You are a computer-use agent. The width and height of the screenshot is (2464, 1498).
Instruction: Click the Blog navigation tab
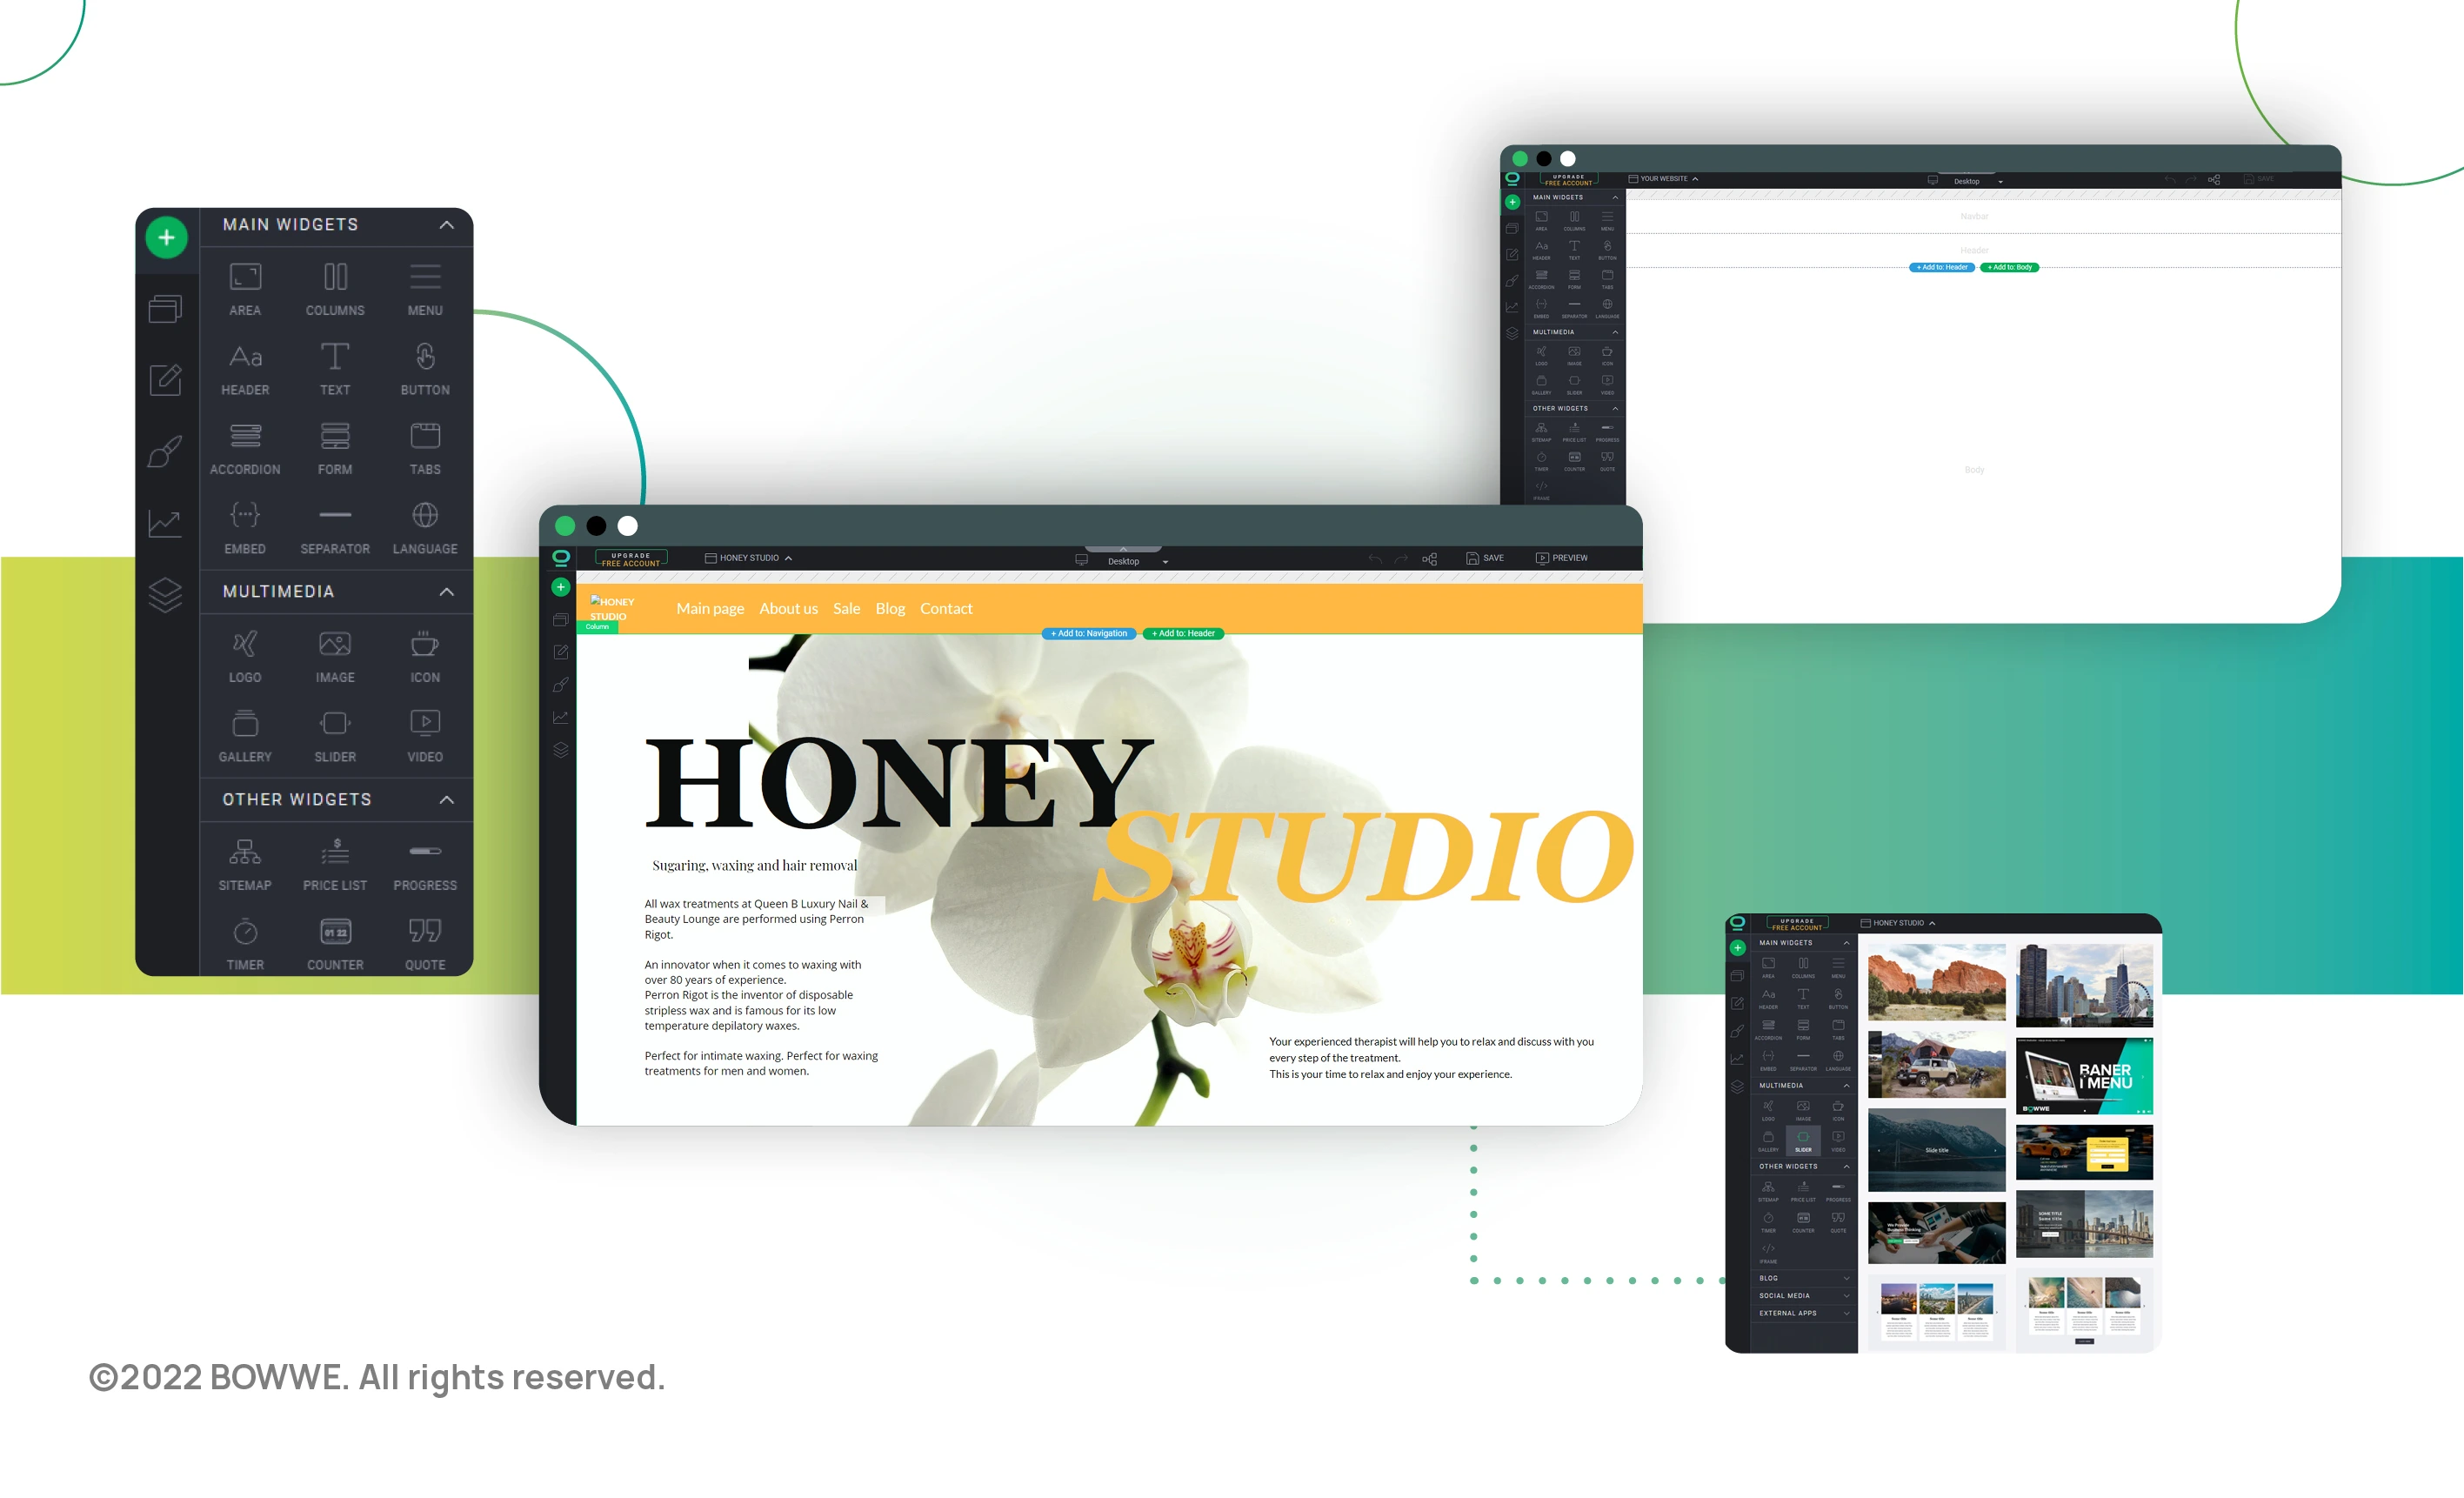click(x=891, y=609)
